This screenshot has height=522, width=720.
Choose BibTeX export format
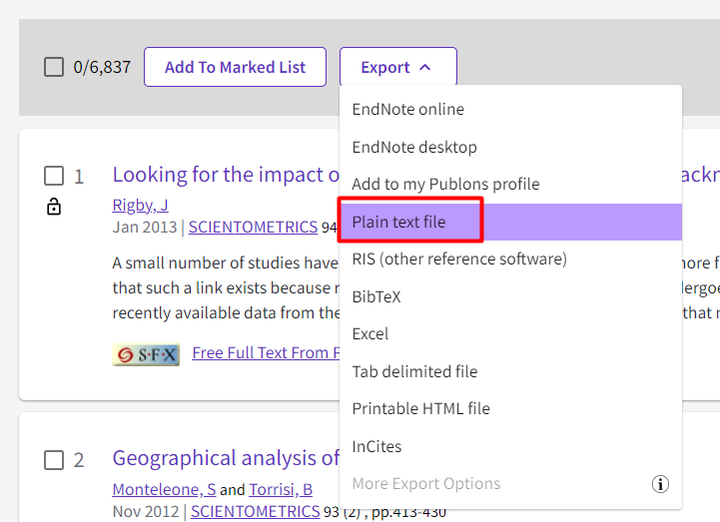click(376, 297)
